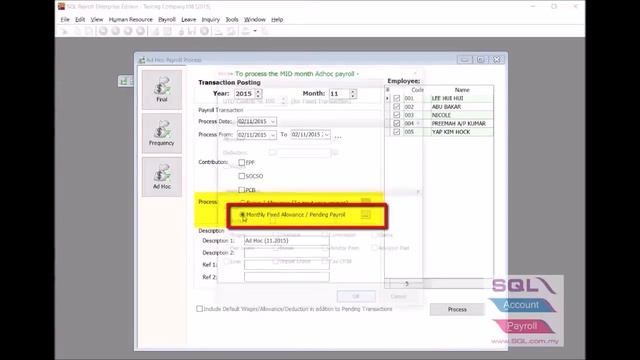Open the Inquiry menu

[x=211, y=19]
